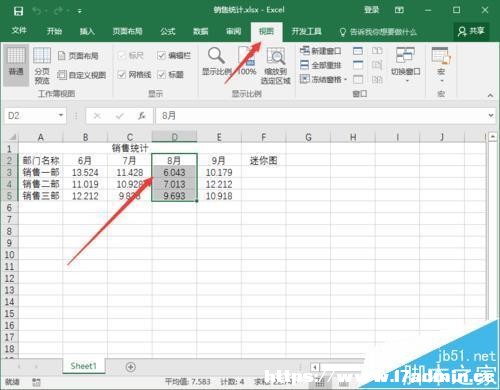Screen dimensions: 500x390
Task: Click 全部重排 arrange all
Action: click(320, 65)
